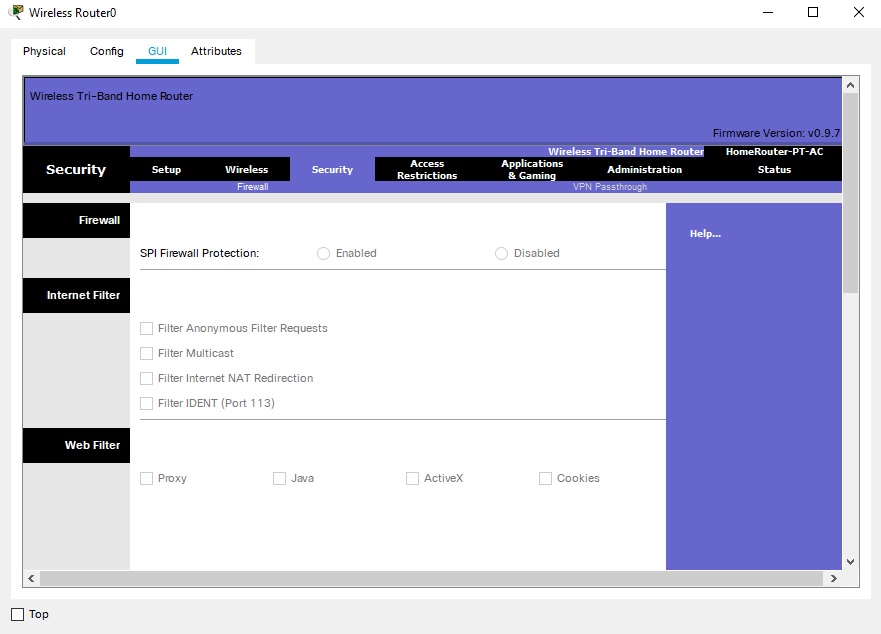Select Disabled for SPI Firewall Protection
This screenshot has width=881, height=634.
(501, 254)
